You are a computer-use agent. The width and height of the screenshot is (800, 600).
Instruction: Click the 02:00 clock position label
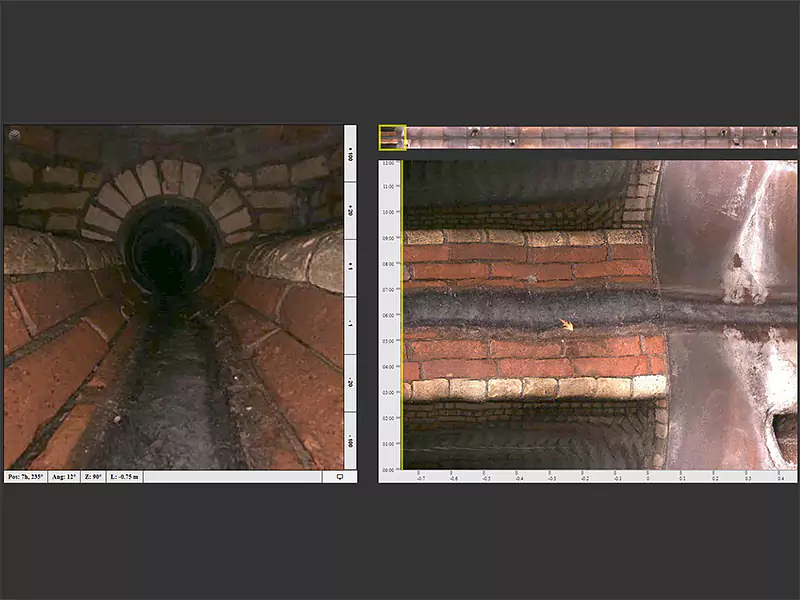[388, 418]
